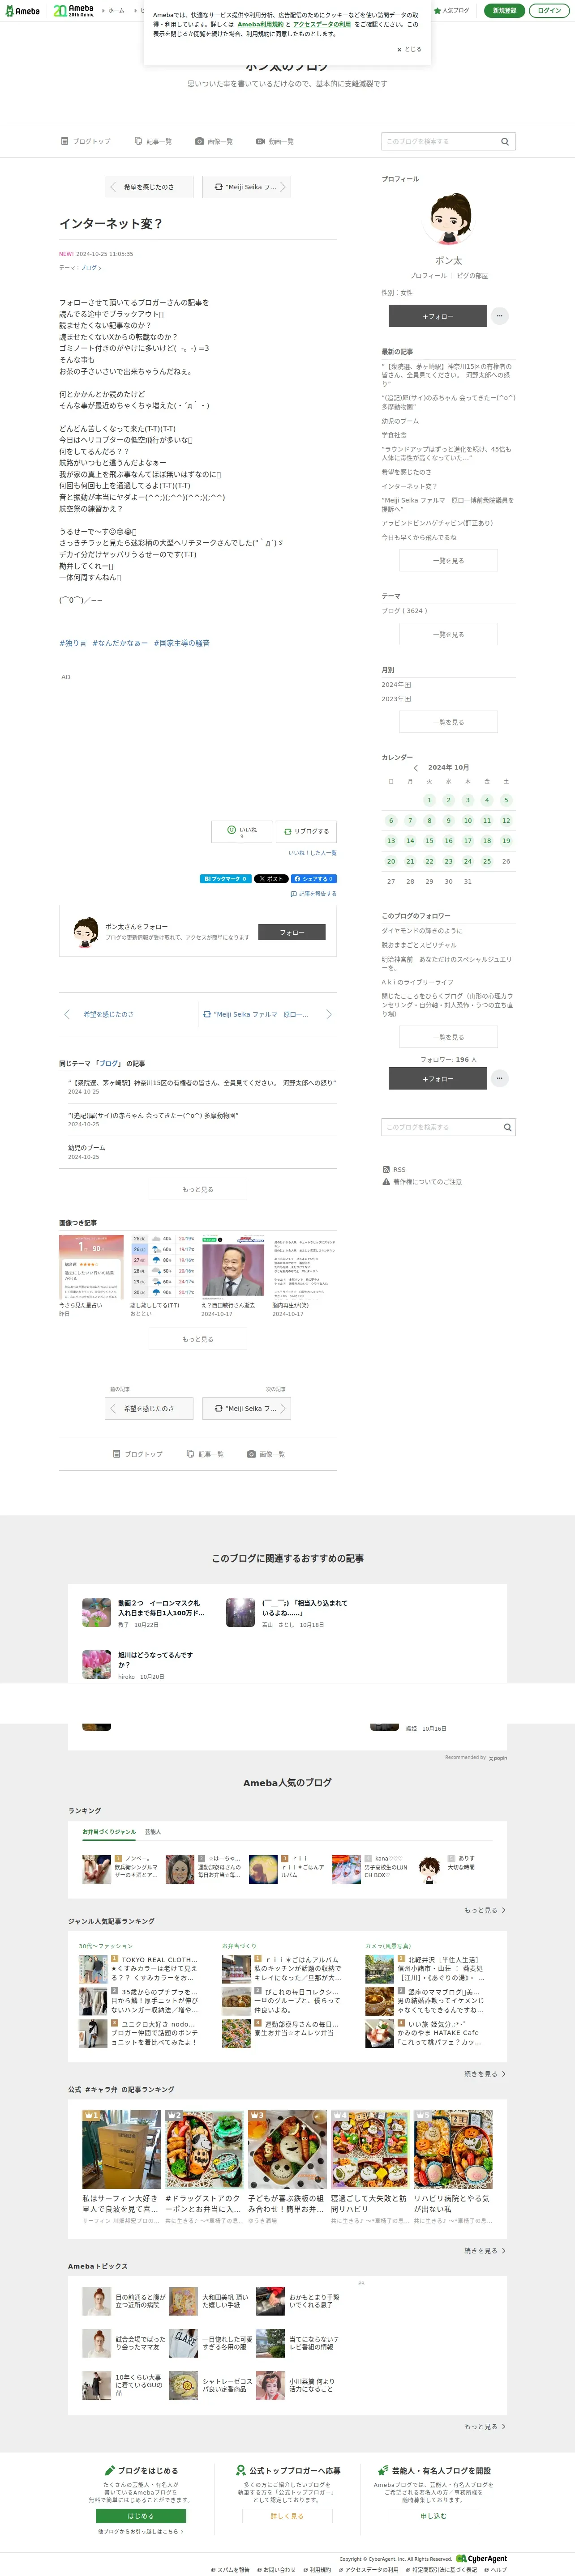Image resolution: width=575 pixels, height=2576 pixels.
Task: Click the RSS feed icon link
Action: (394, 1169)
